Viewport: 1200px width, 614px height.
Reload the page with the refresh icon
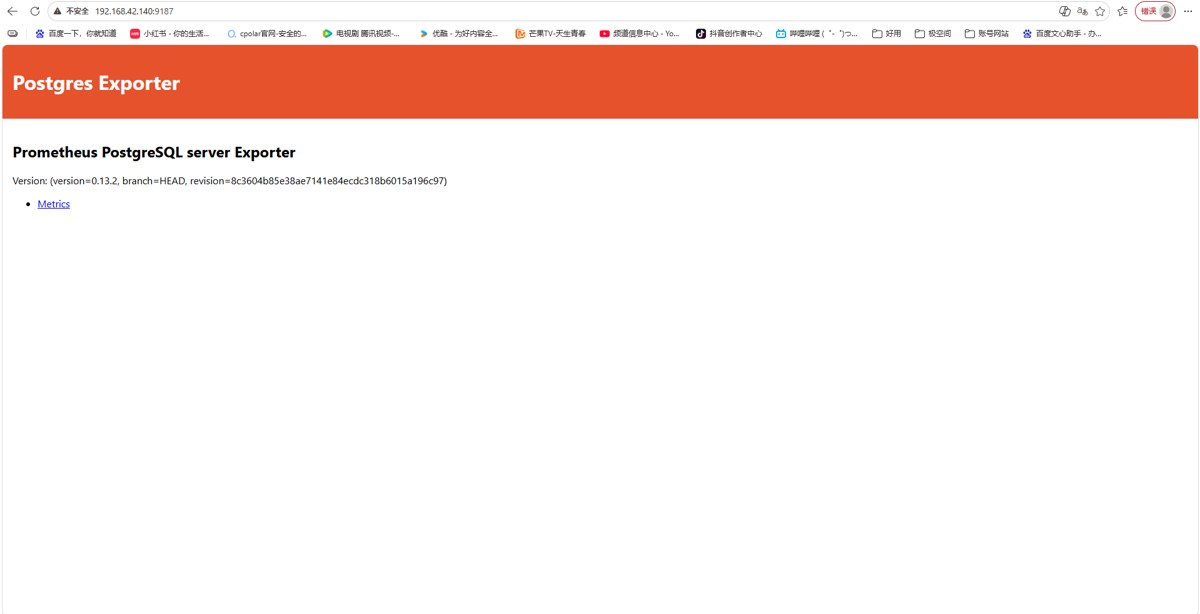(x=35, y=11)
